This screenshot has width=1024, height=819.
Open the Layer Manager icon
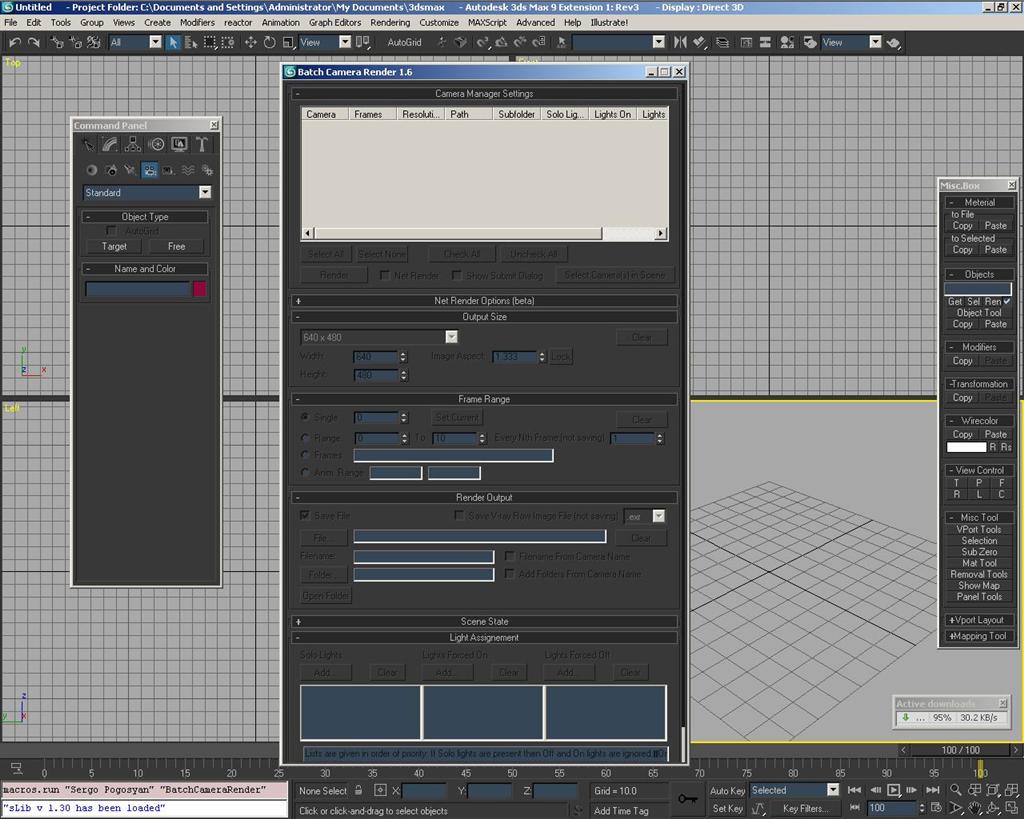pyautogui.click(x=722, y=42)
